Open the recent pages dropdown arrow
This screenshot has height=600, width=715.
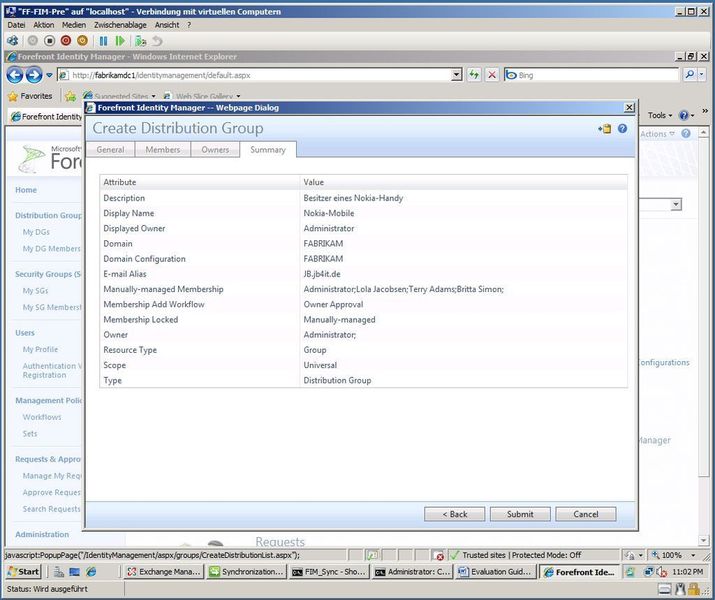tap(49, 75)
